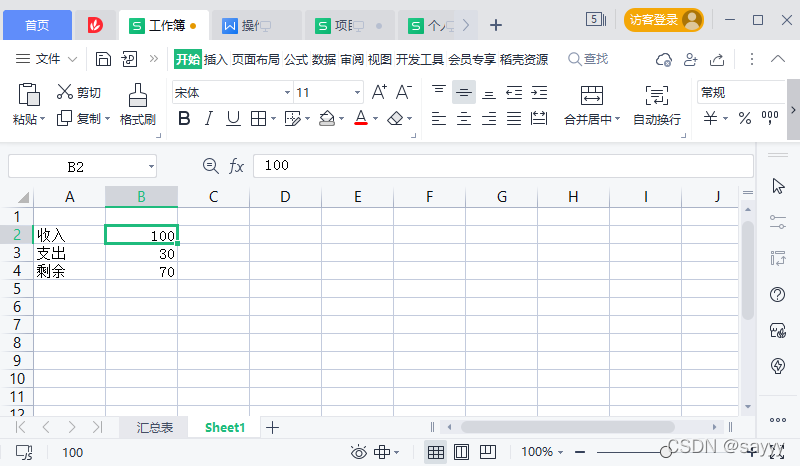Click the increase indent icon
Screen dimensions: 800x466
point(539,92)
